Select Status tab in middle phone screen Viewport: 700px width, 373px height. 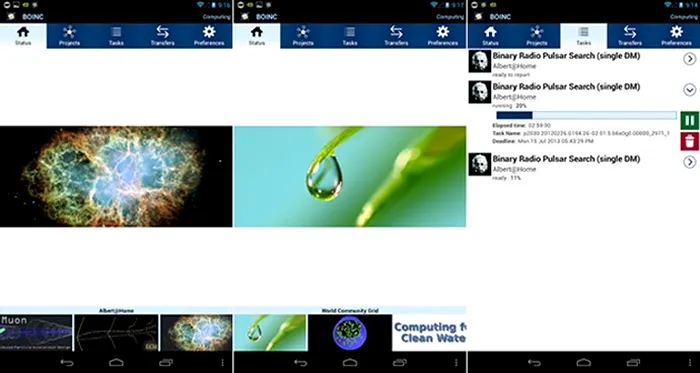point(257,36)
